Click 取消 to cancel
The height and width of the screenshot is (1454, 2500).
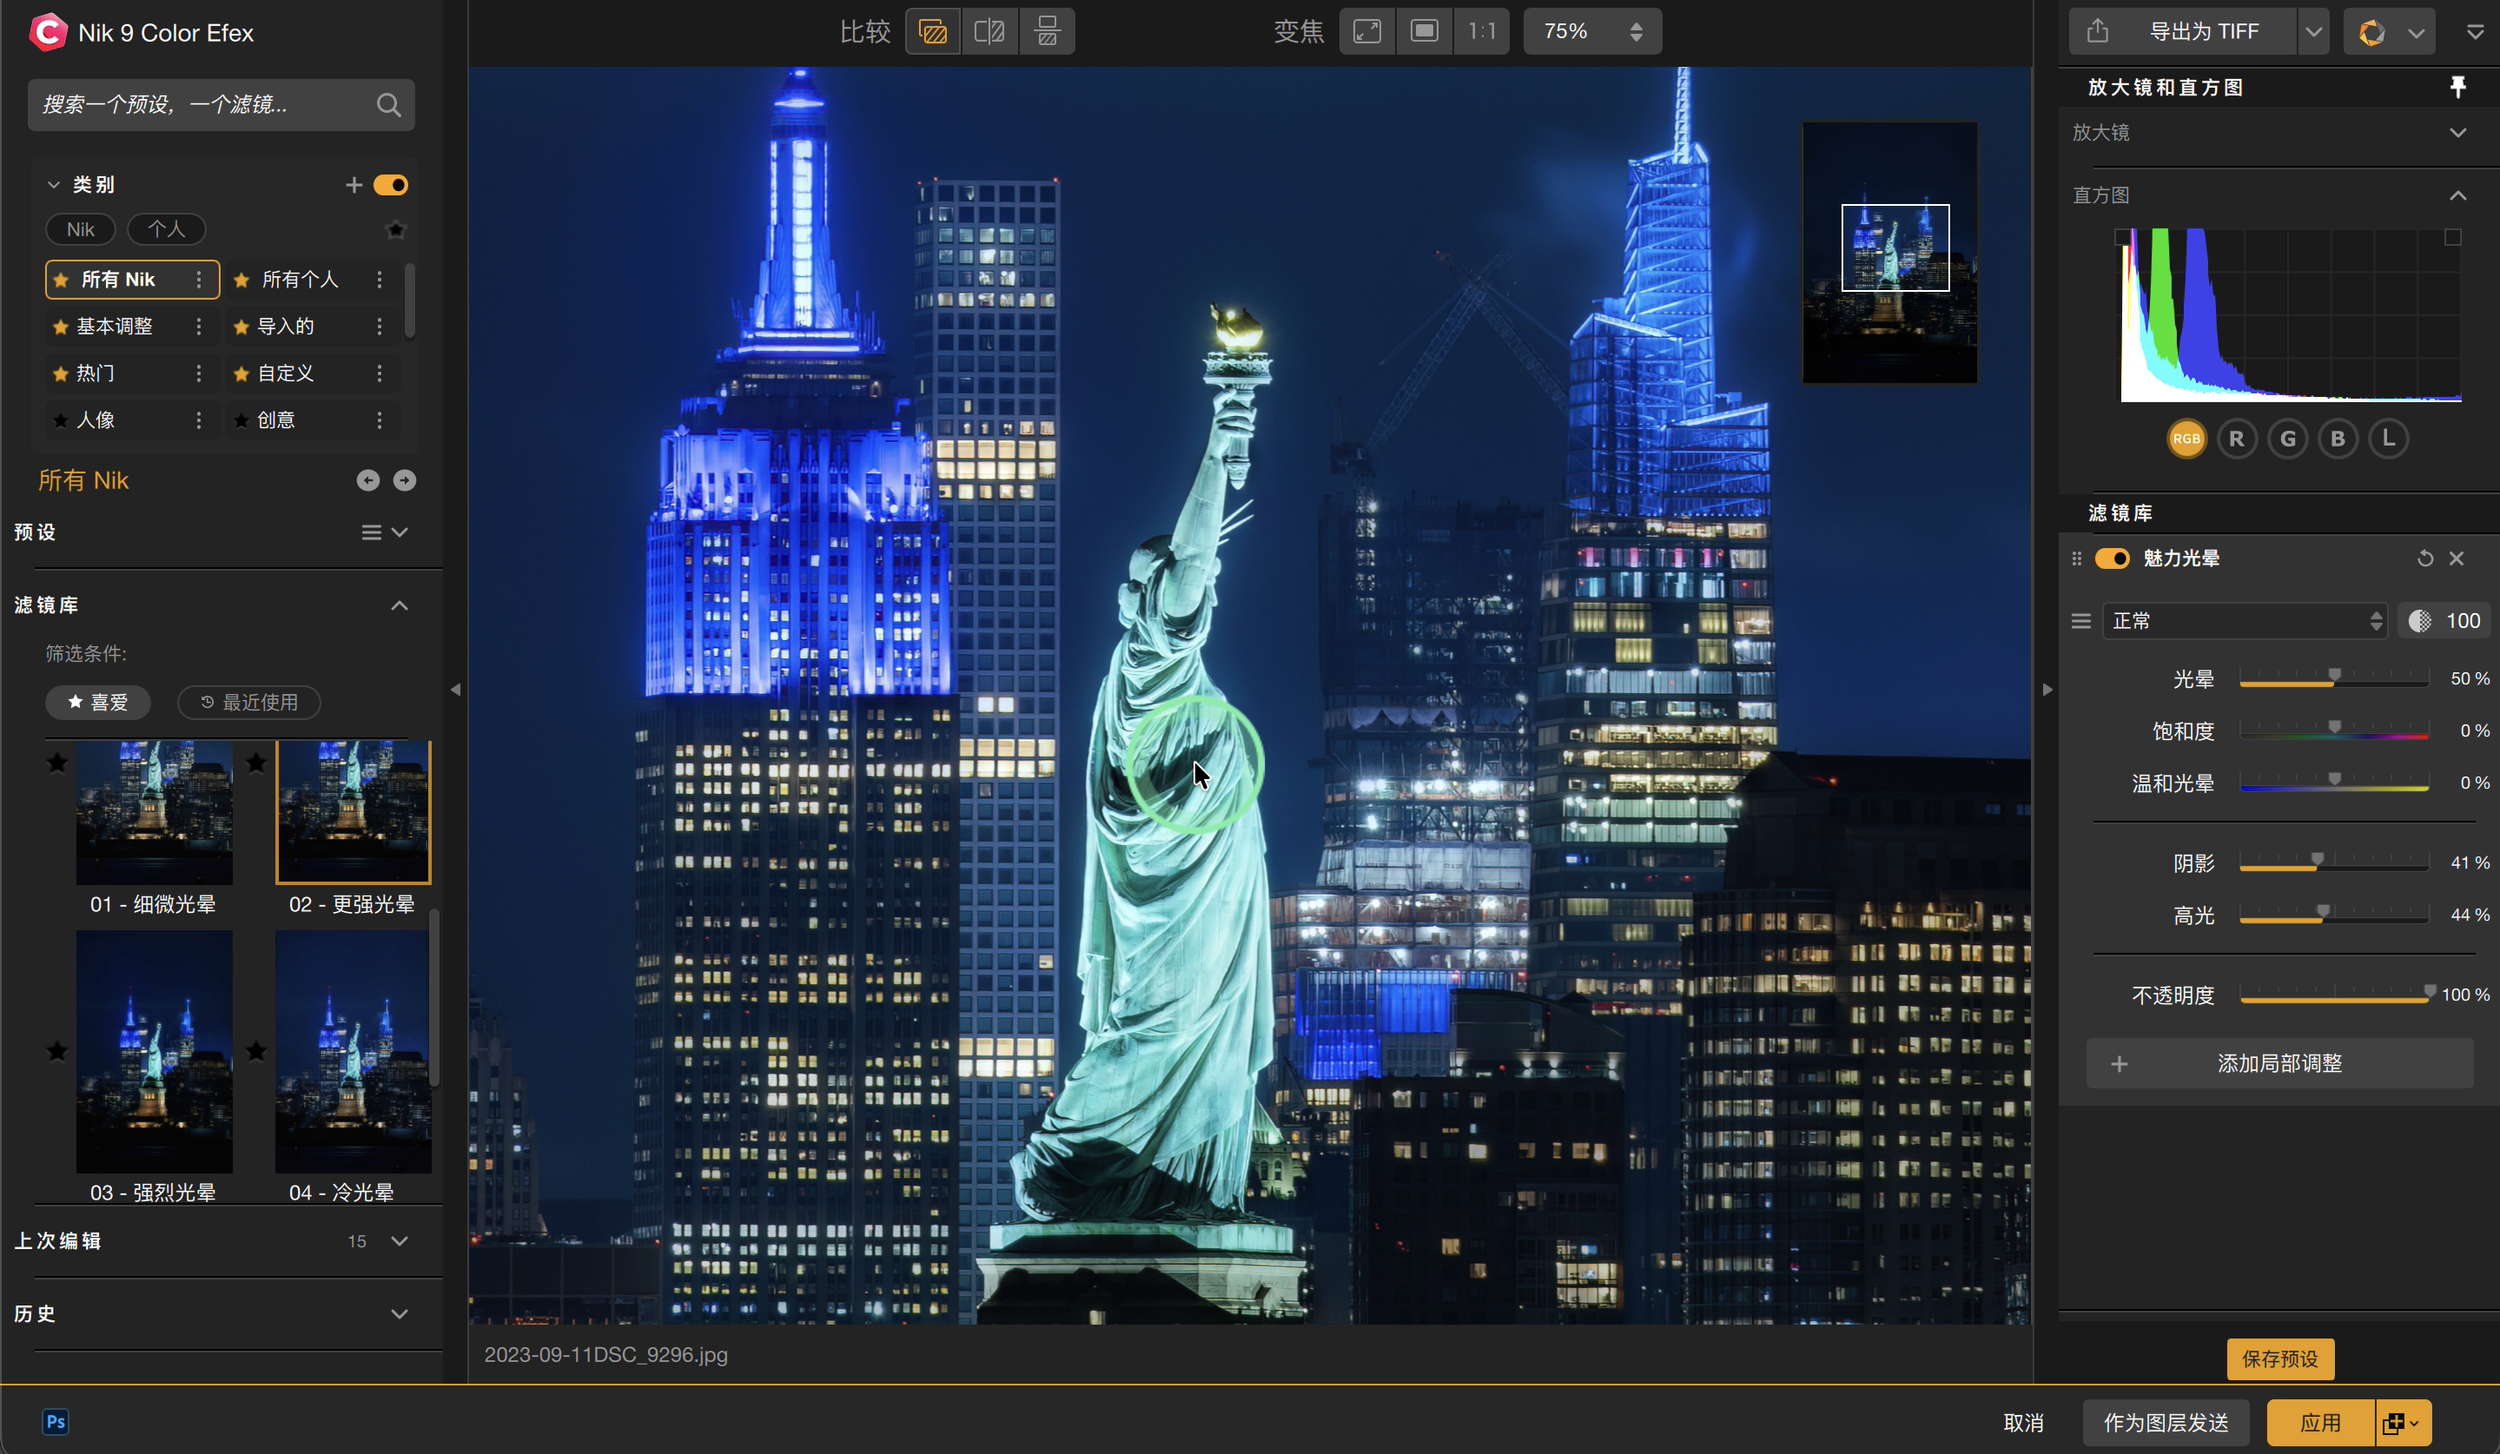point(2024,1422)
